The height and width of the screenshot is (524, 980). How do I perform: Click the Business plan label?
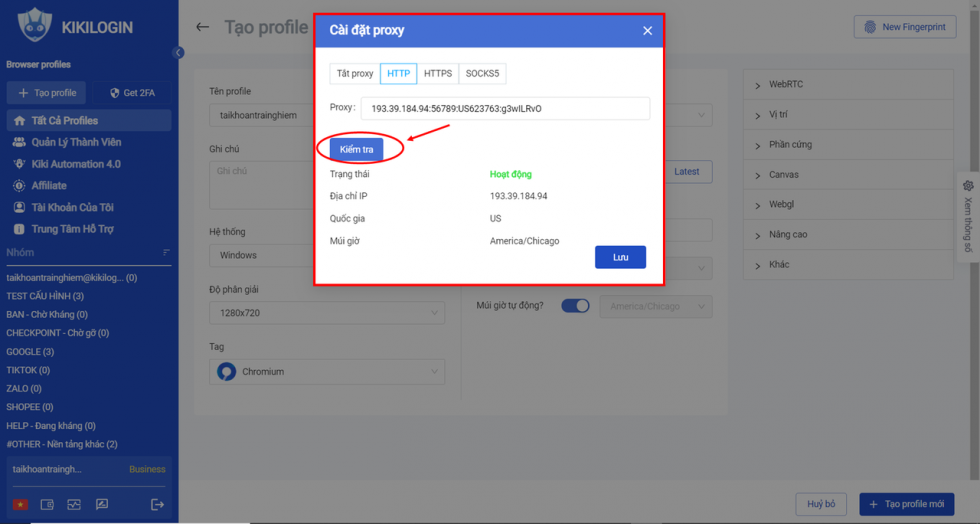(148, 469)
